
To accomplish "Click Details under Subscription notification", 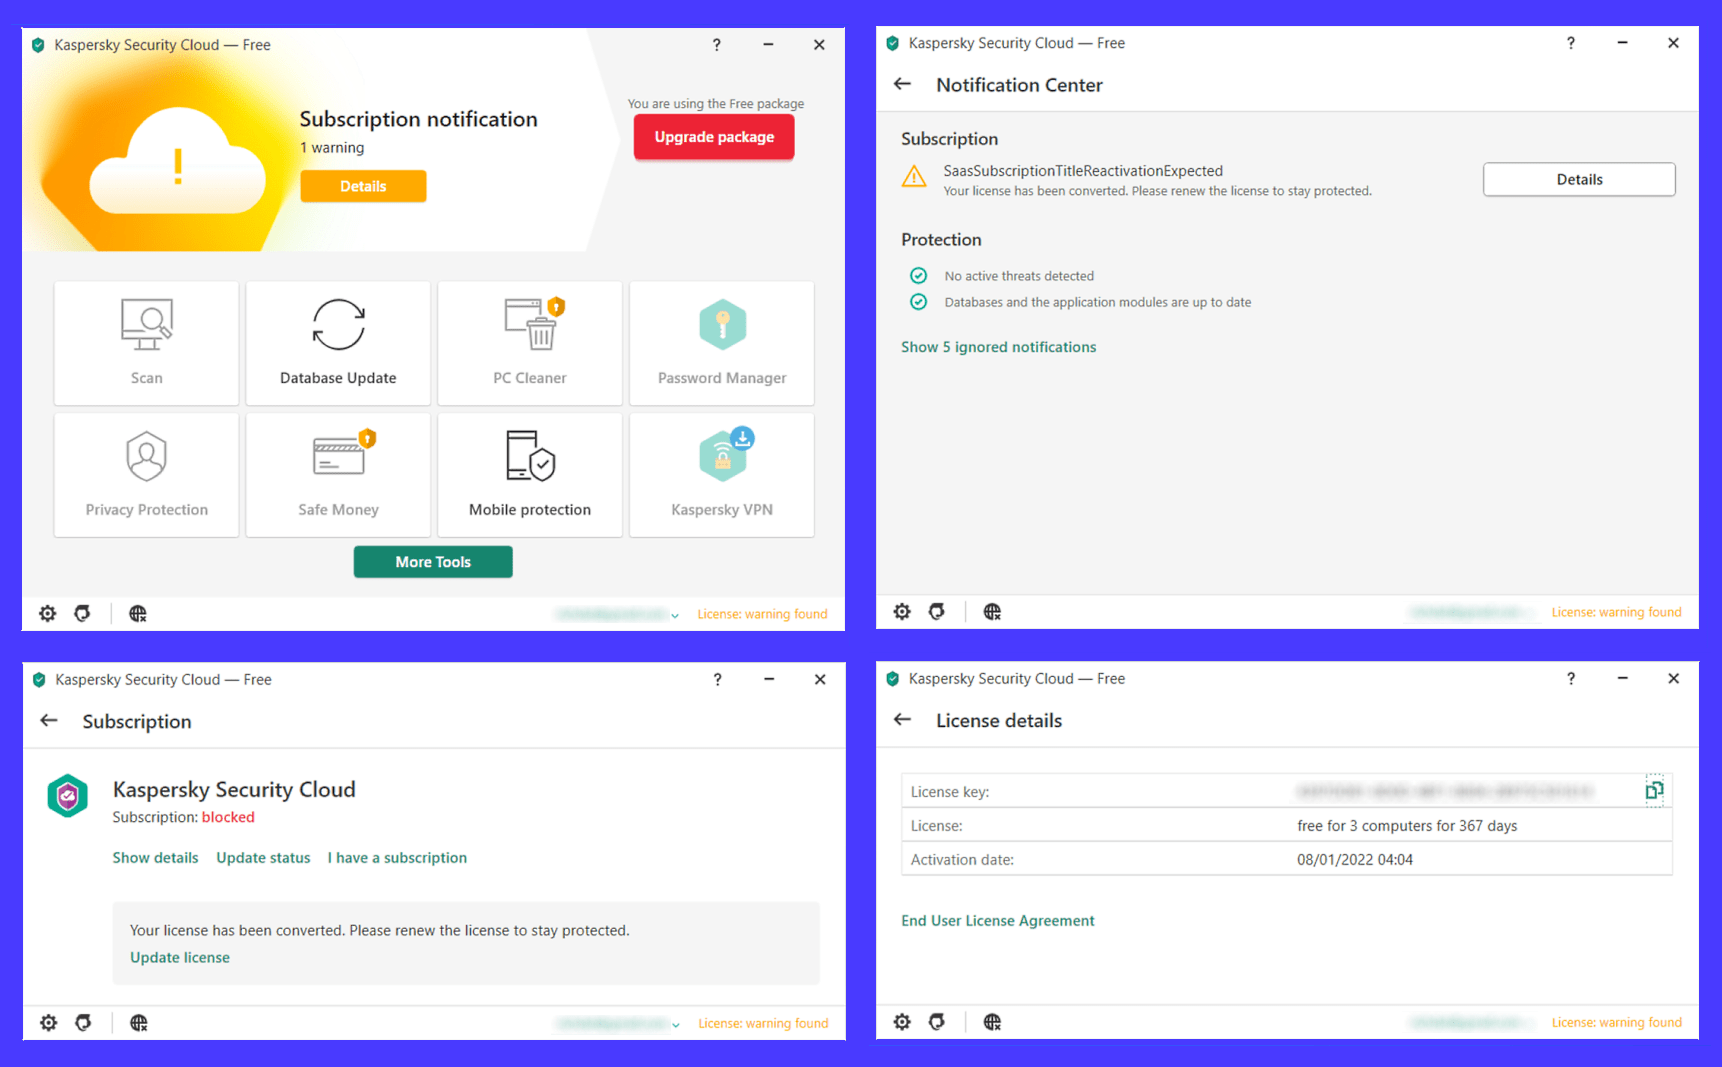I will pyautogui.click(x=363, y=186).
